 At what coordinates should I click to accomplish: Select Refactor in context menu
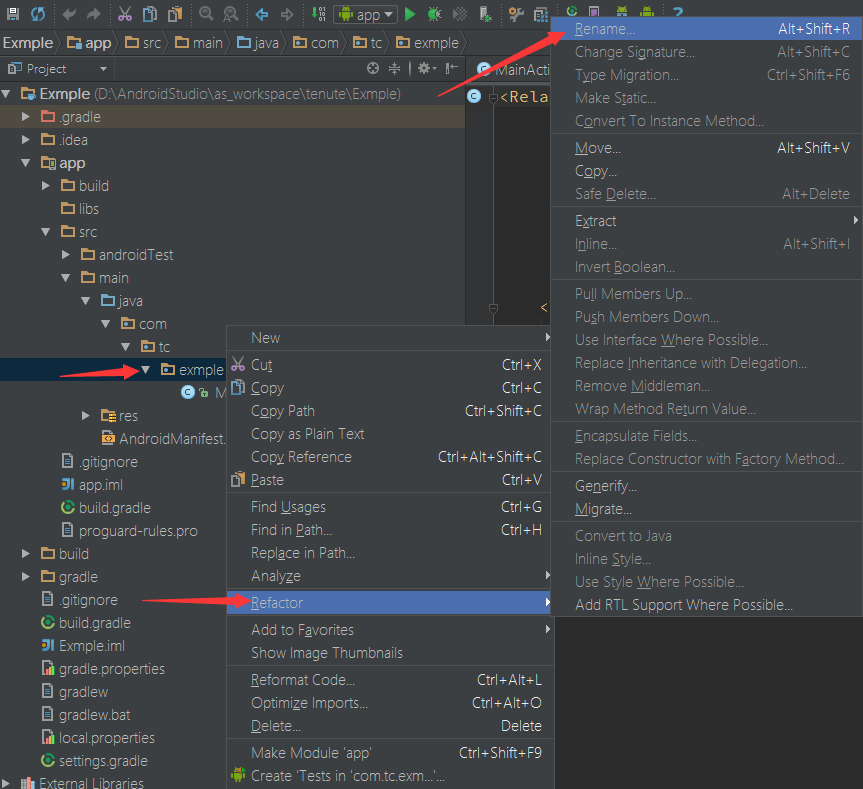390,602
